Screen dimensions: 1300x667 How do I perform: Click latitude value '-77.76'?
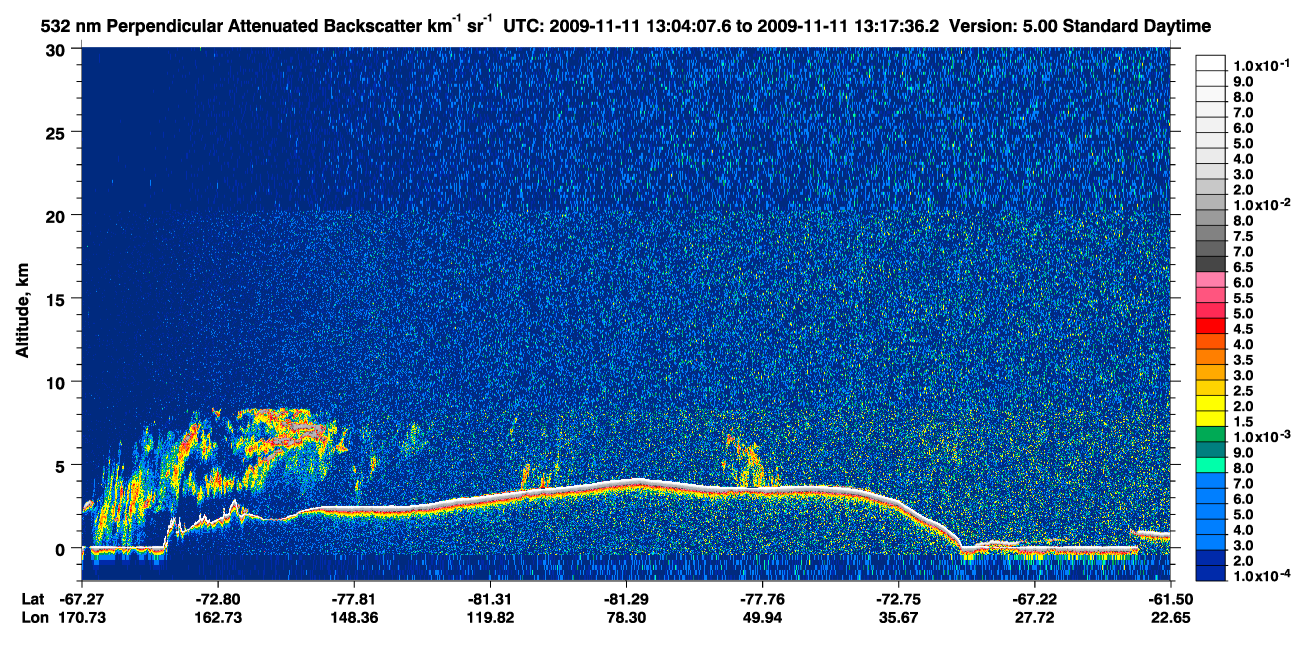[x=762, y=598]
